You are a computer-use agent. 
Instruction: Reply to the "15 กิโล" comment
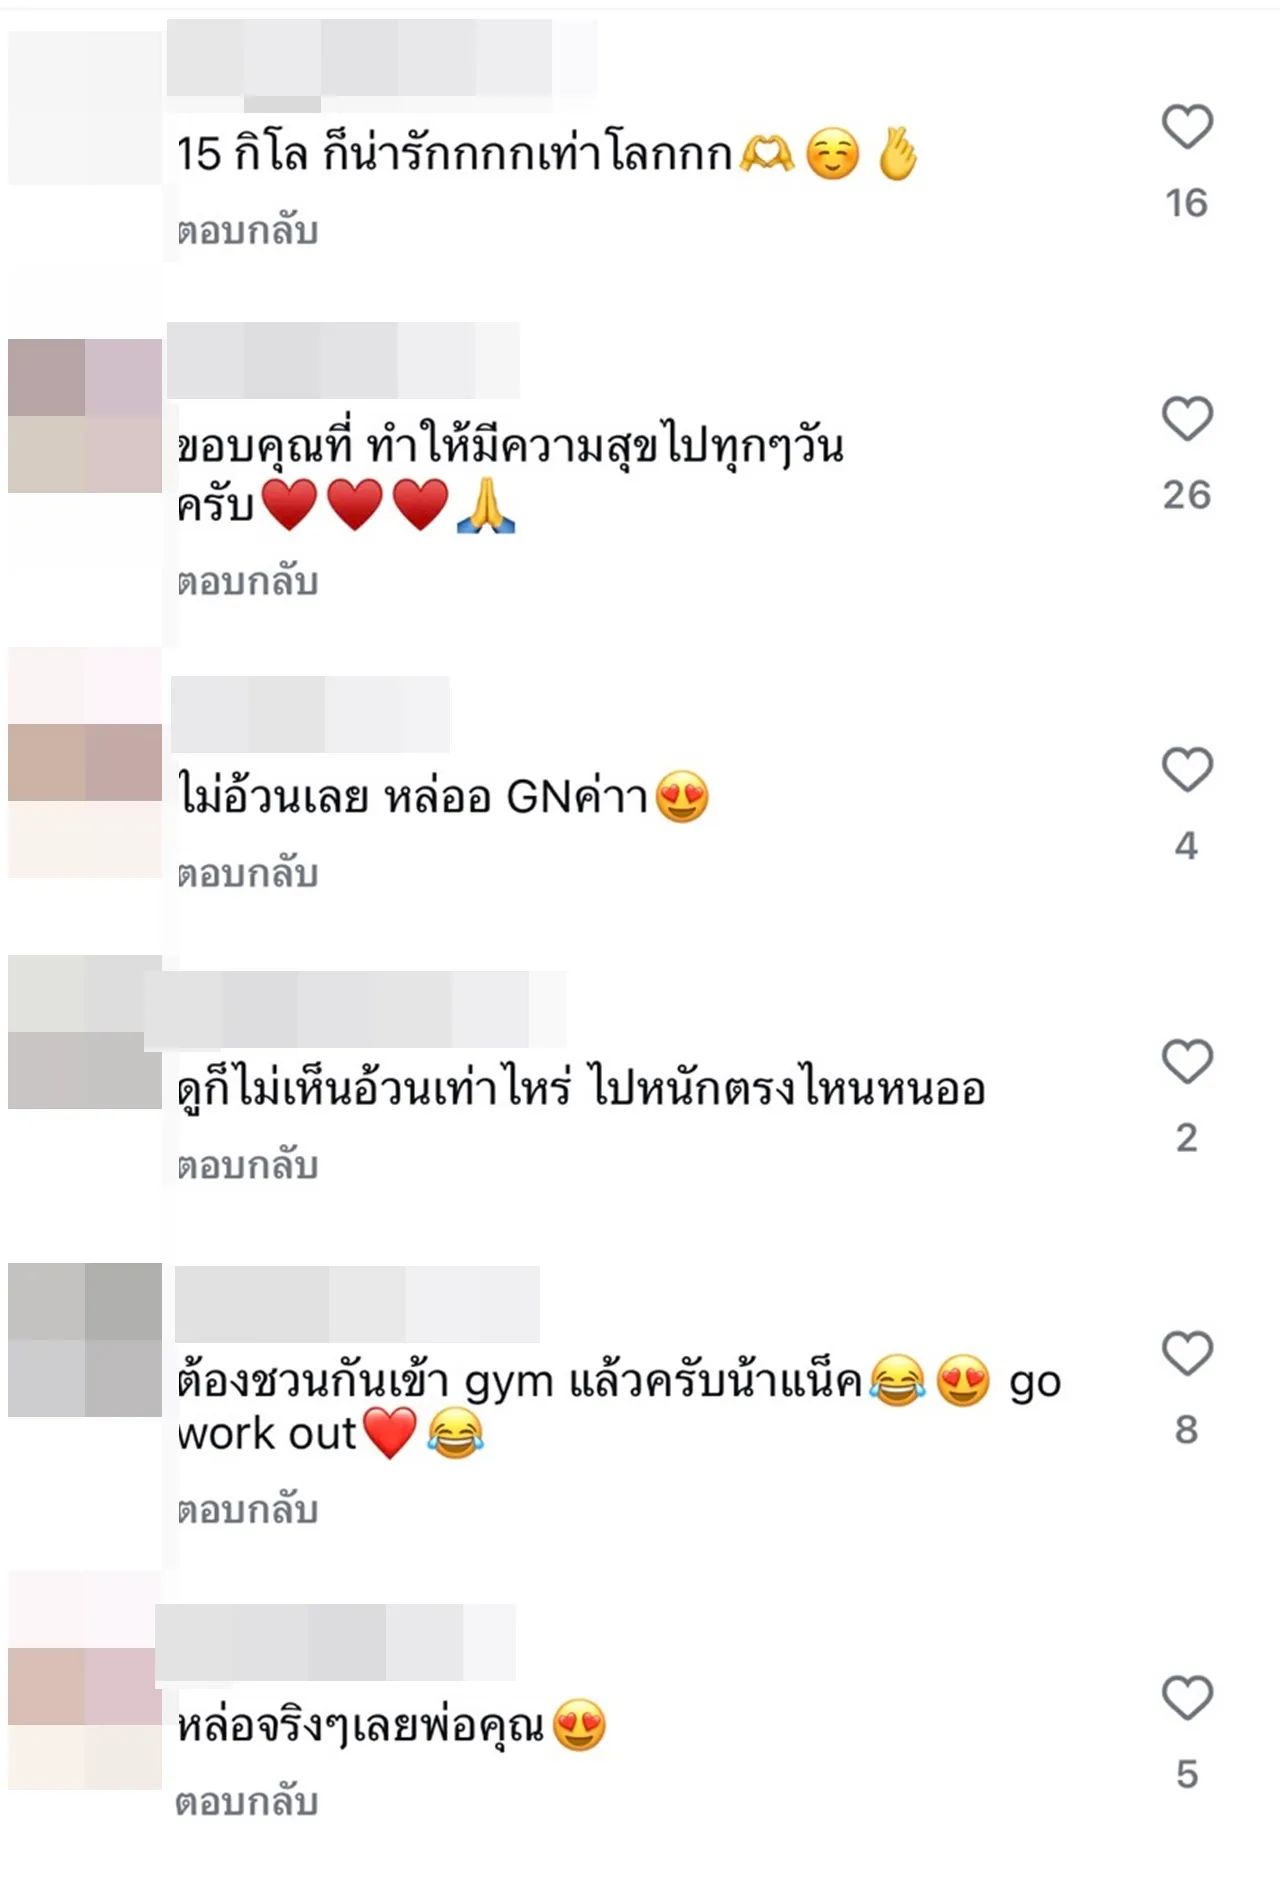pyautogui.click(x=248, y=231)
